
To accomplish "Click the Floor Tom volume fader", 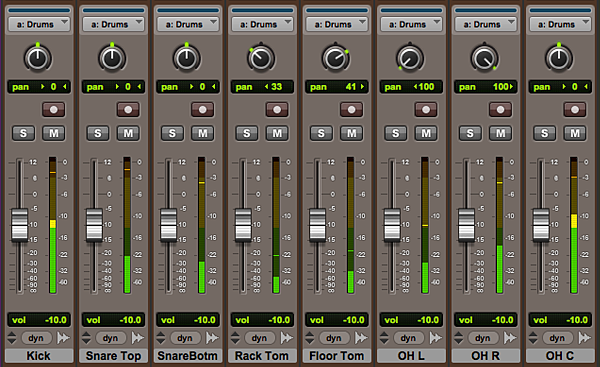I will (x=317, y=225).
